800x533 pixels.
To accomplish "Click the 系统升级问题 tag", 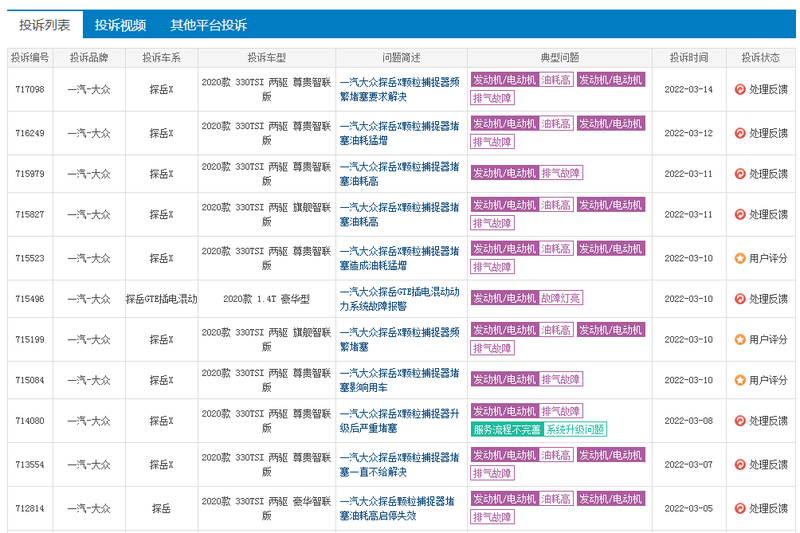I will 575,429.
